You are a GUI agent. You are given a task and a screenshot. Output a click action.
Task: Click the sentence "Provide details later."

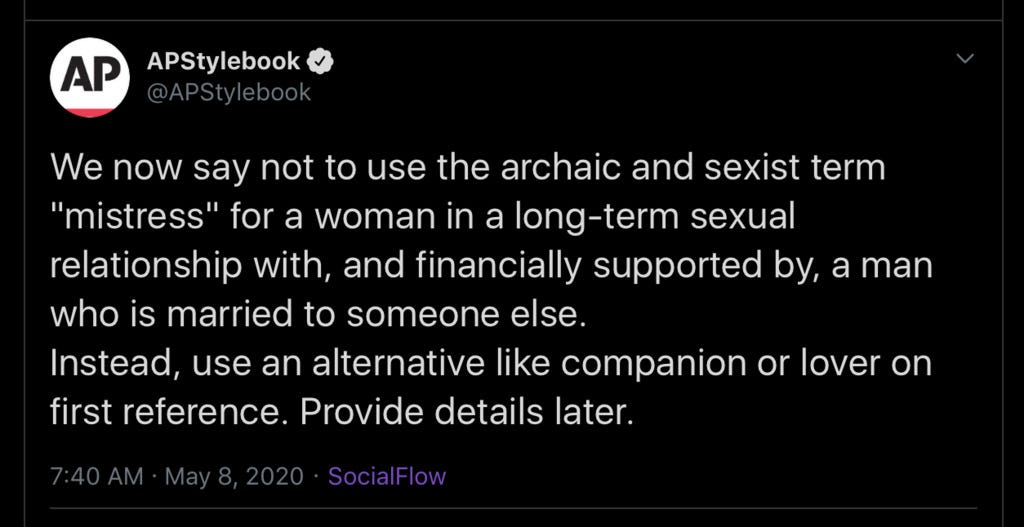coord(467,411)
